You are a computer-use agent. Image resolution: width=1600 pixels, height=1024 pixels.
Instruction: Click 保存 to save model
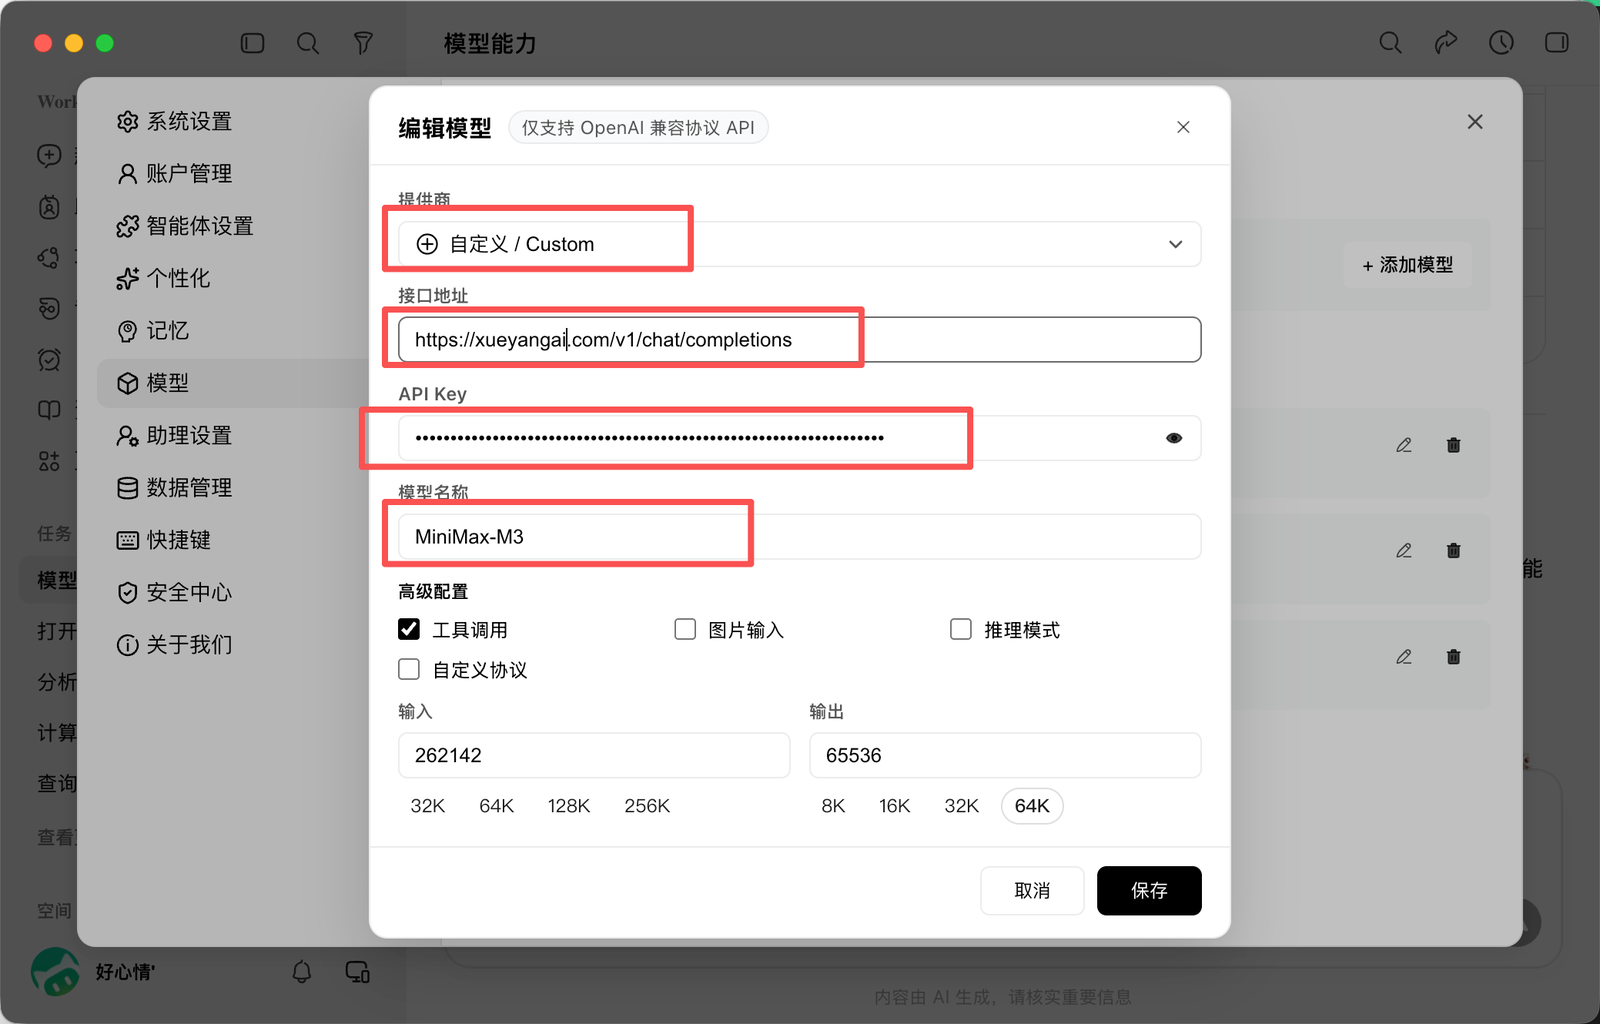click(1149, 890)
